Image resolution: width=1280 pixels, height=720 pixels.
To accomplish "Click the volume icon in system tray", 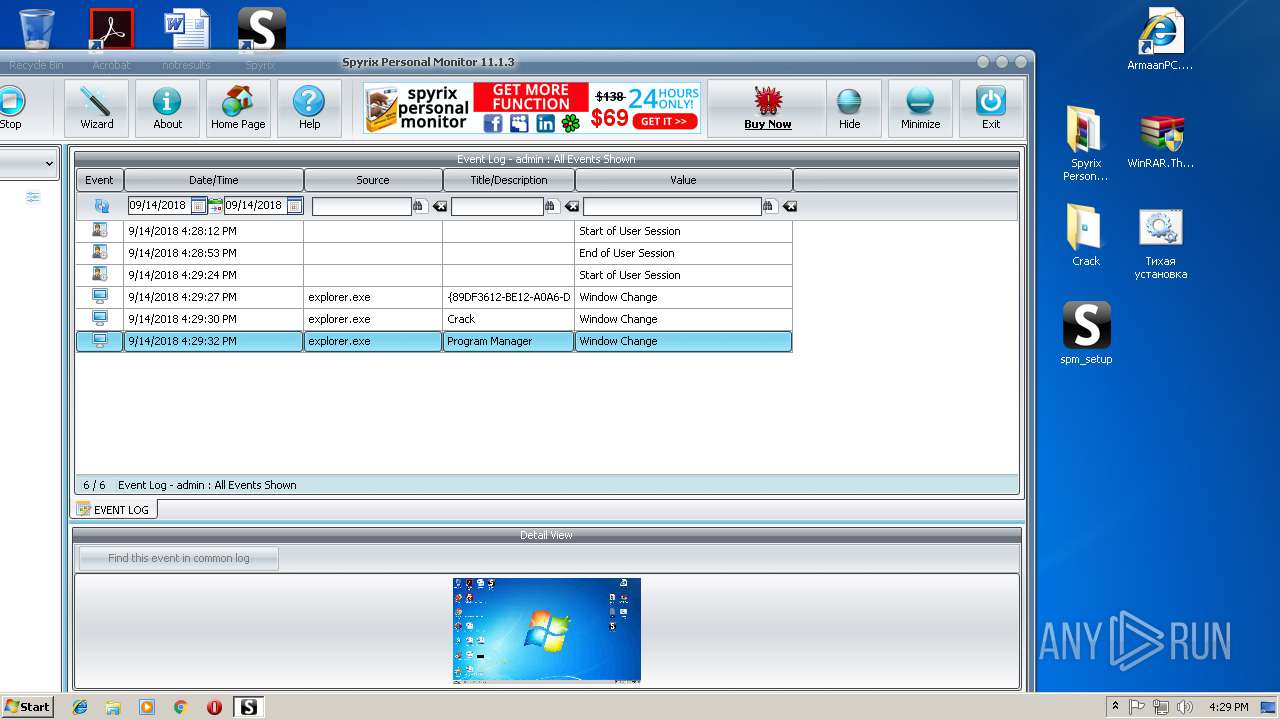I will coord(1184,707).
